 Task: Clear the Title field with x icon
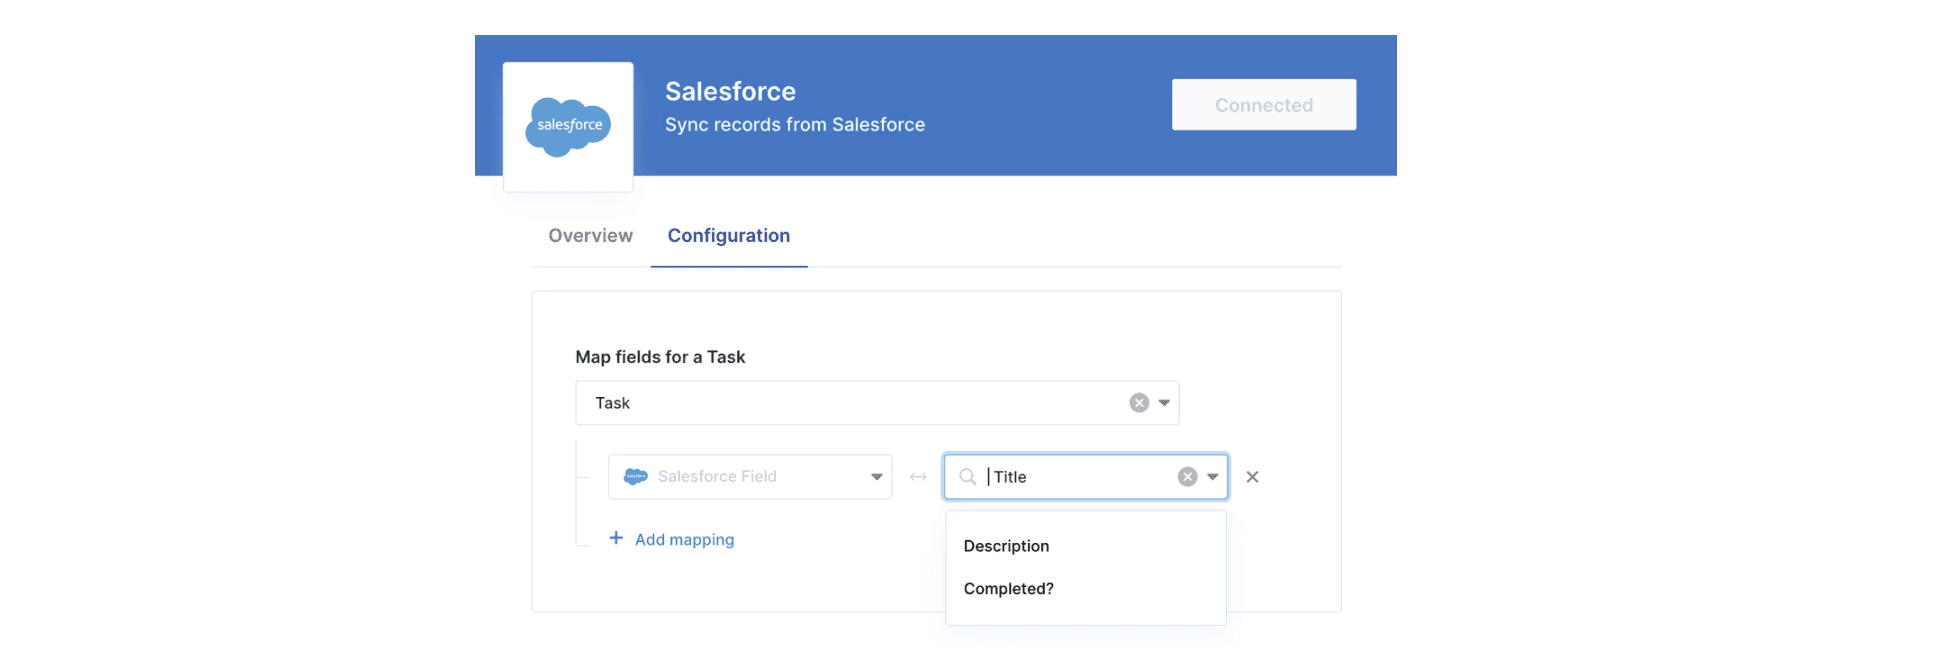click(x=1188, y=477)
